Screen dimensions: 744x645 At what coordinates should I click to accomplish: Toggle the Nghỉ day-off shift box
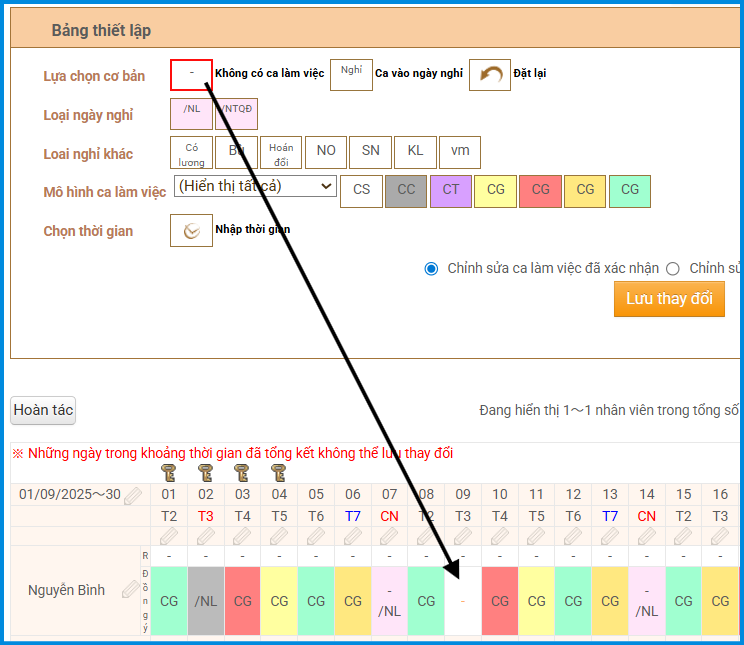pyautogui.click(x=351, y=75)
